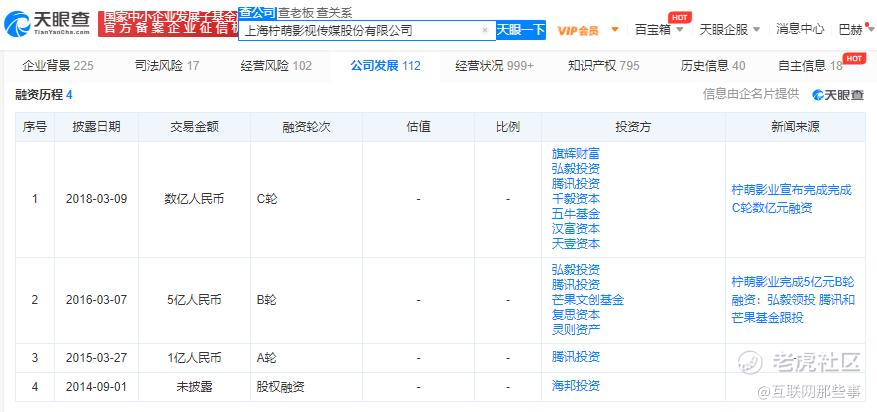Viewport: 877px width, 412px height.
Task: Expand the VIP会员 dropdown arrow
Action: tap(615, 29)
